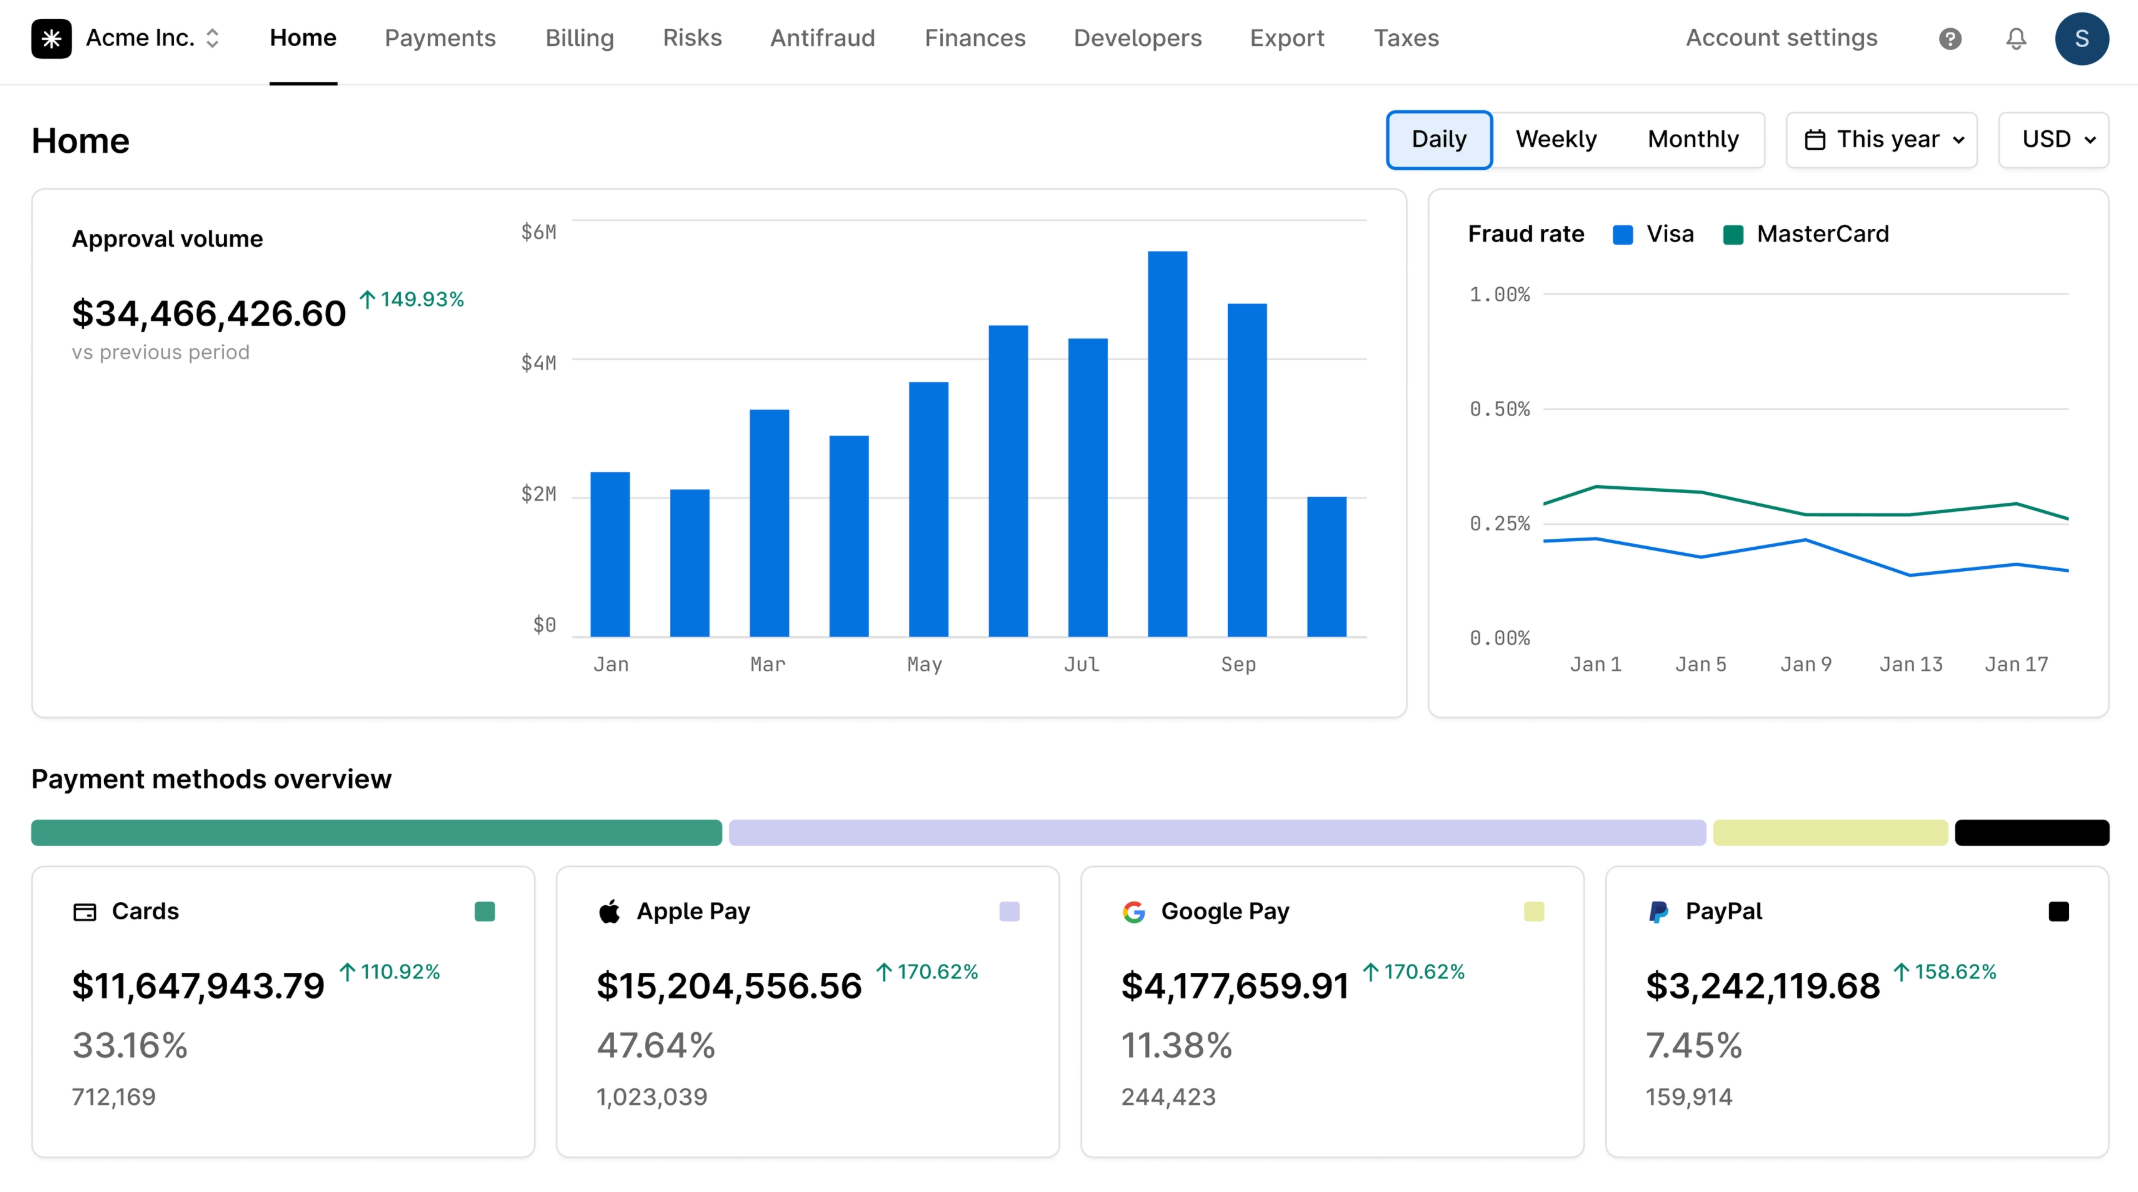Click the black PayPal bar segment
This screenshot has height=1192, width=2138.
tap(2032, 833)
